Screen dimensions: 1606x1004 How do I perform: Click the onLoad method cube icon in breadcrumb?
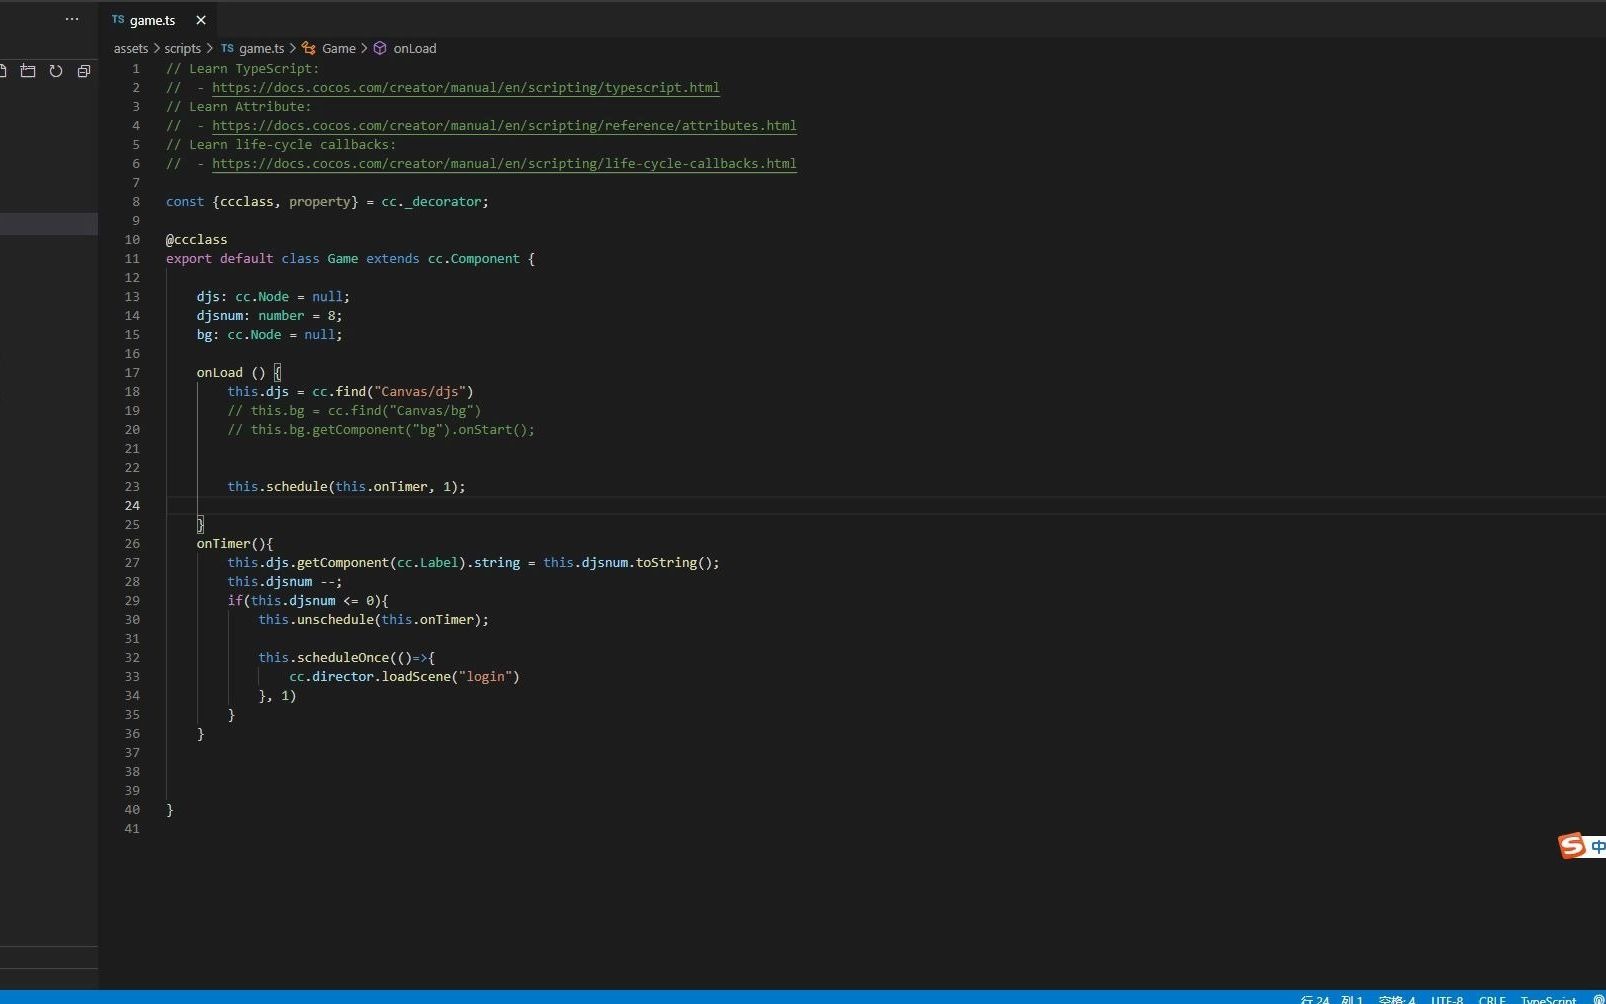[x=380, y=48]
